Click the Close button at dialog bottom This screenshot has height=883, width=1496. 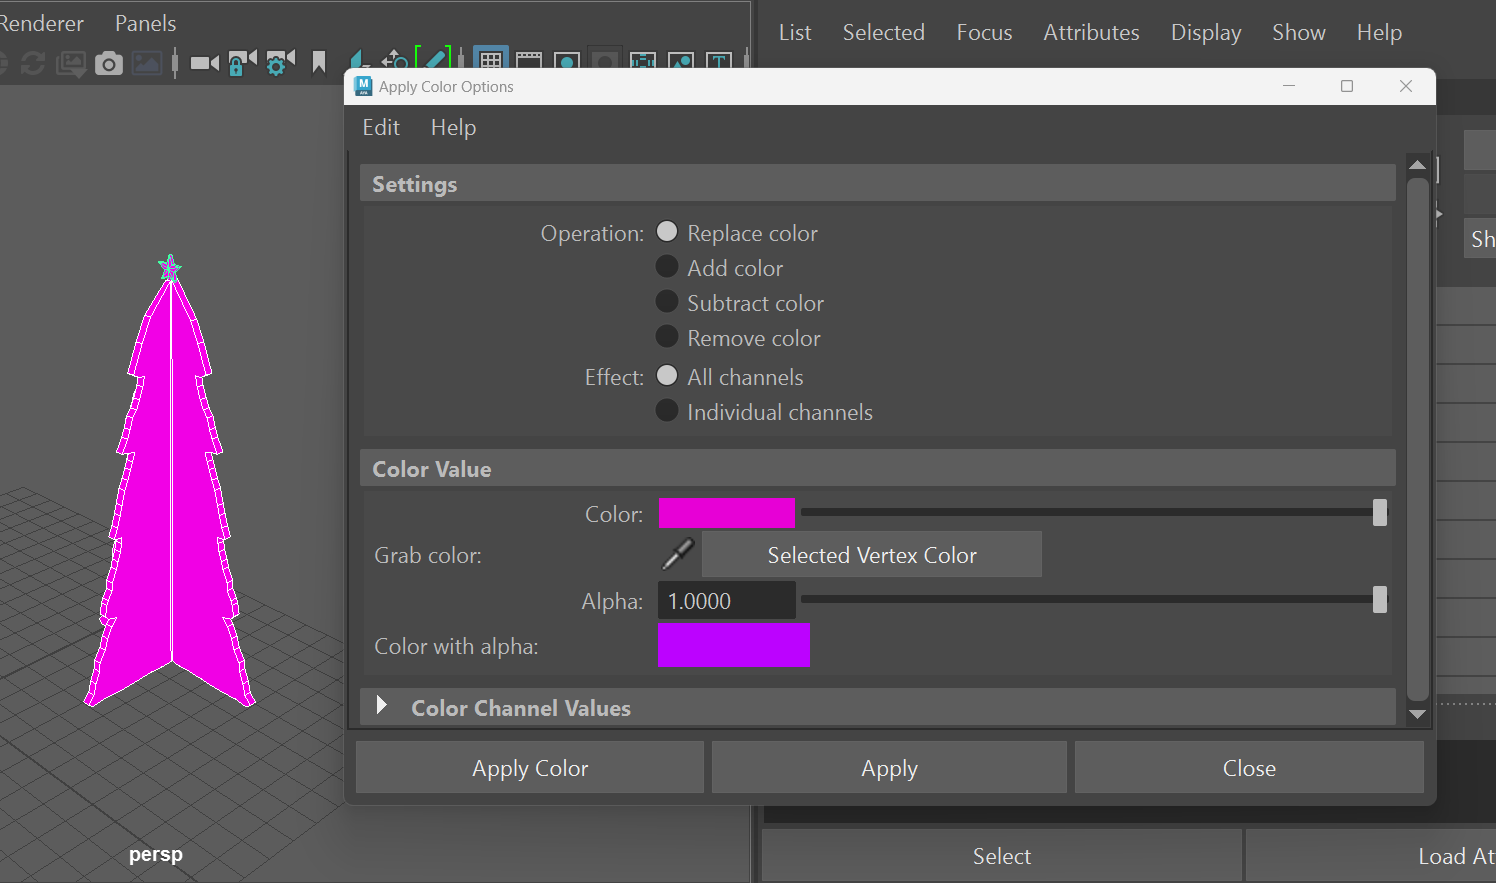[1249, 767]
